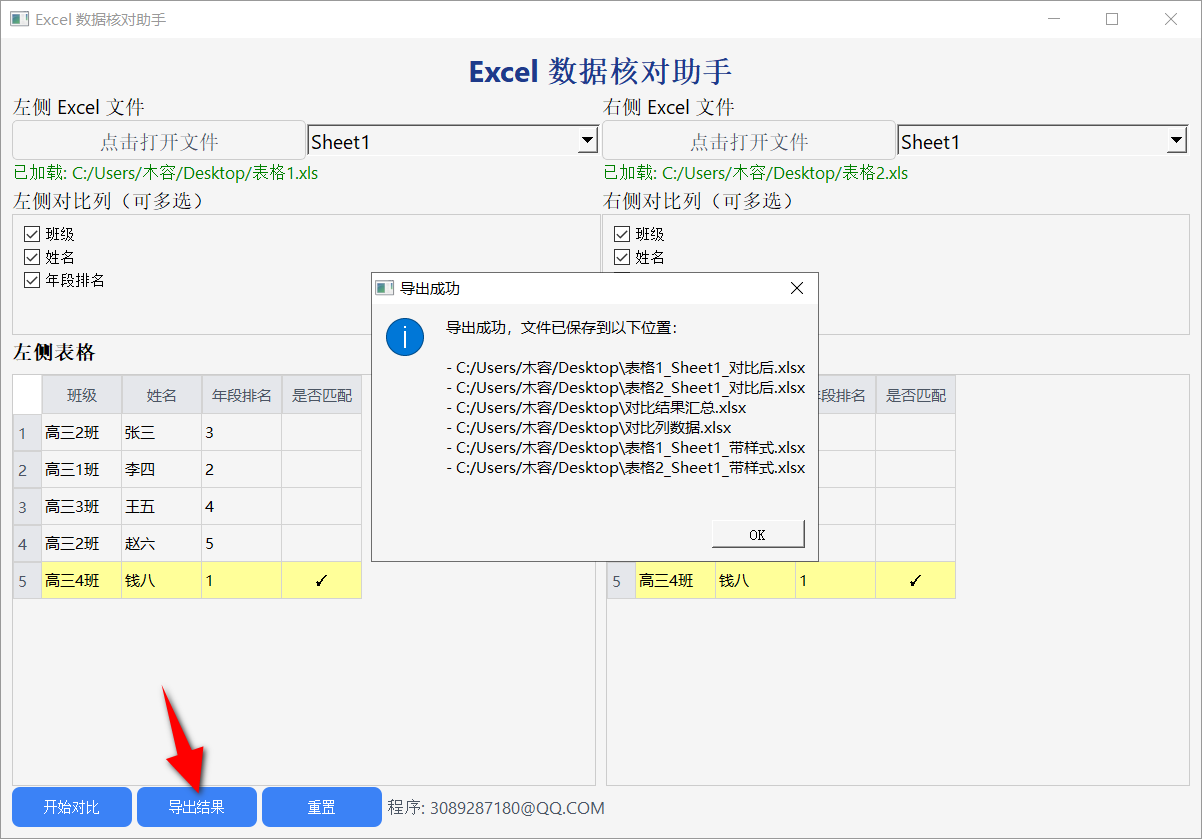Open the right Sheet1 dropdown
1202x839 pixels.
tap(1177, 140)
